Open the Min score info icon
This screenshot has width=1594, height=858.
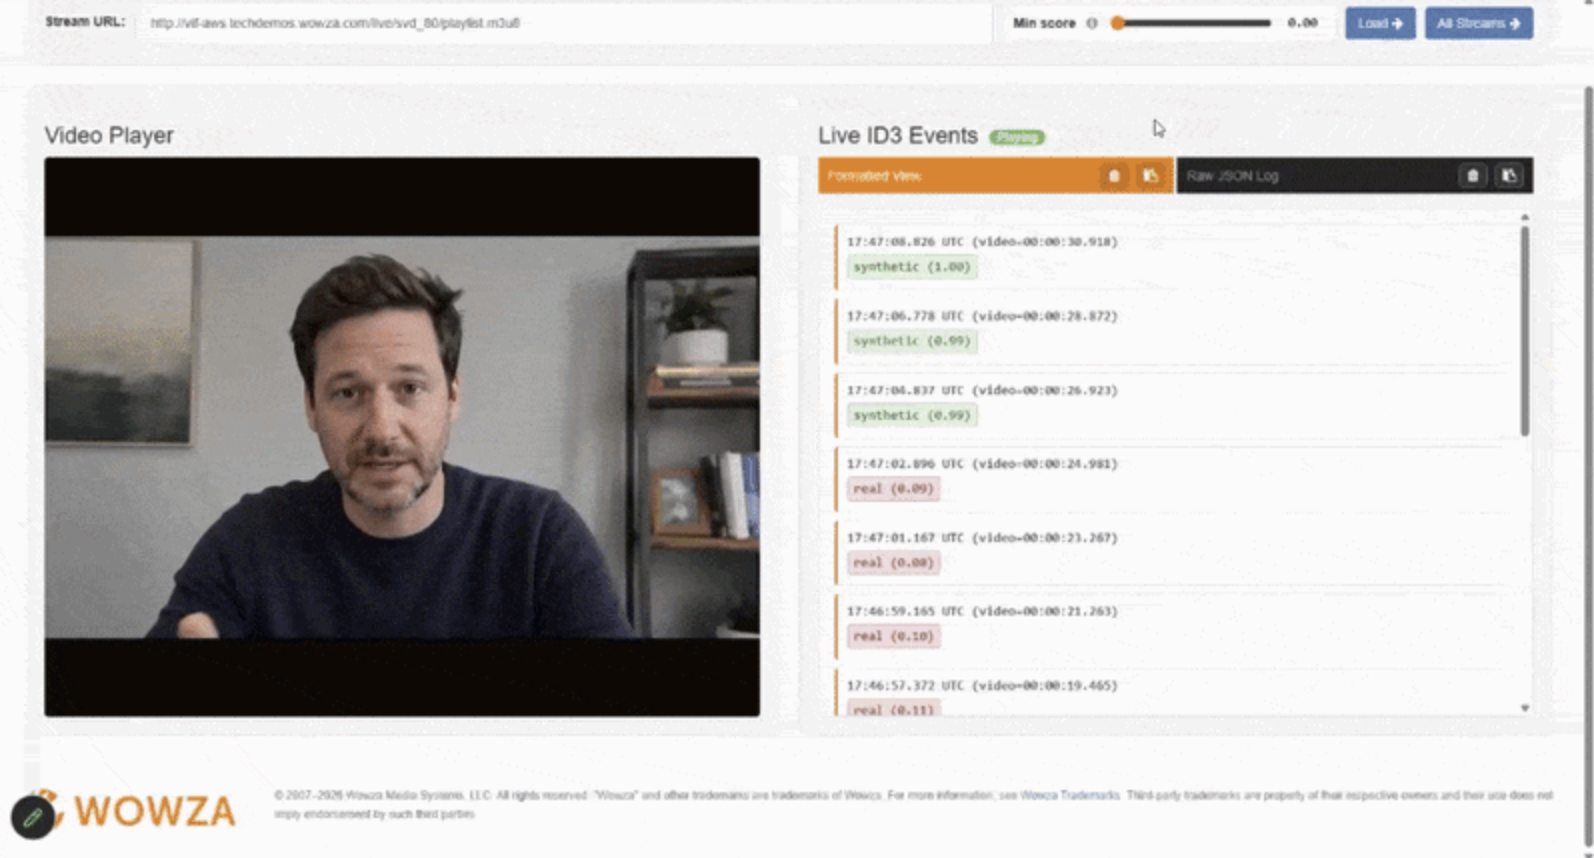1092,23
